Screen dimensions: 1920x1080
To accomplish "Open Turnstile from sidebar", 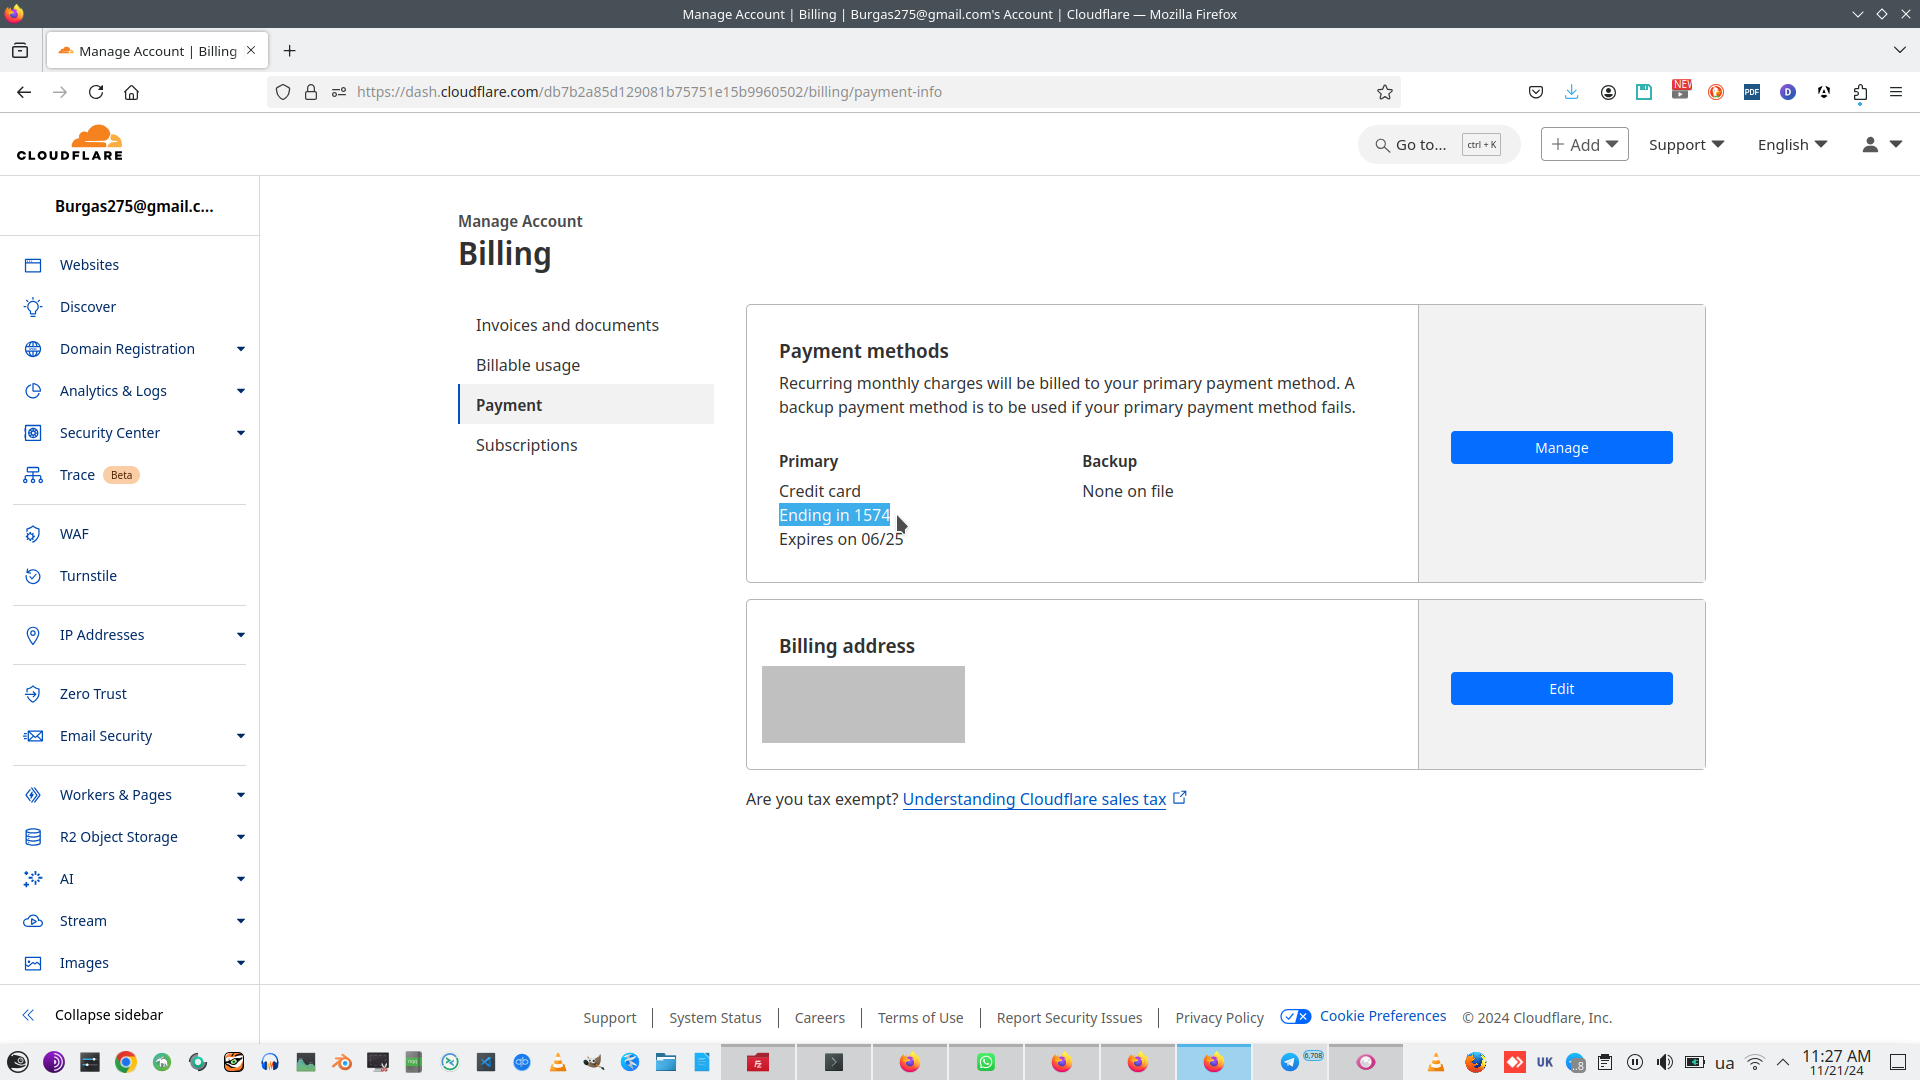I will 88,576.
